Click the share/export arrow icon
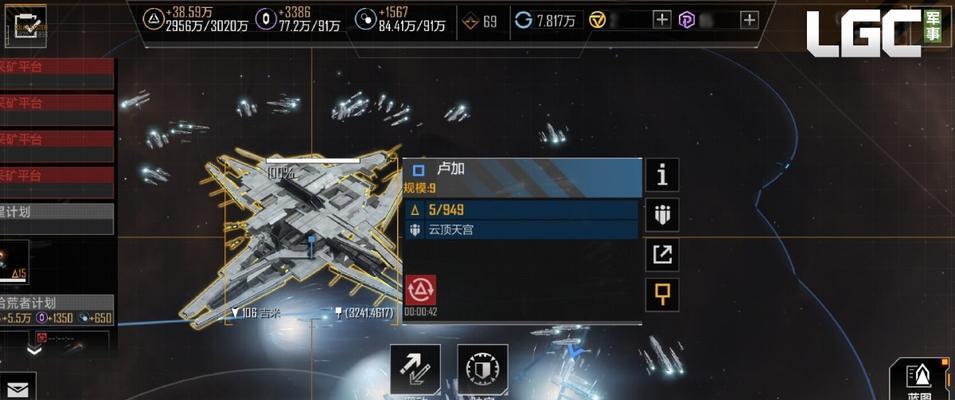The image size is (955, 400). [662, 254]
